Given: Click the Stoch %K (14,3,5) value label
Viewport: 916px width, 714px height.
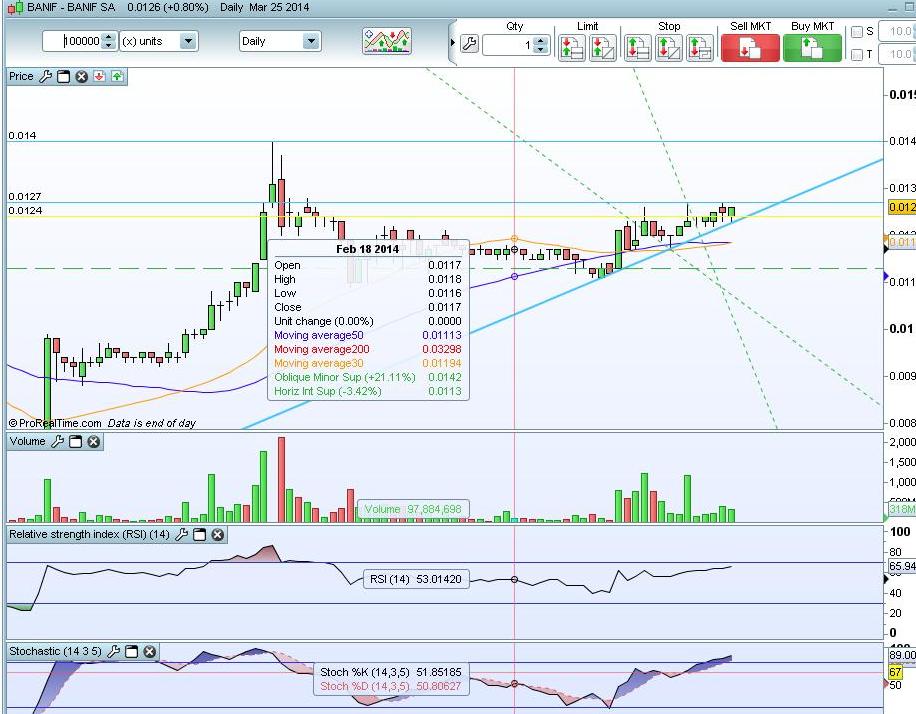Looking at the screenshot, I should click(x=391, y=673).
